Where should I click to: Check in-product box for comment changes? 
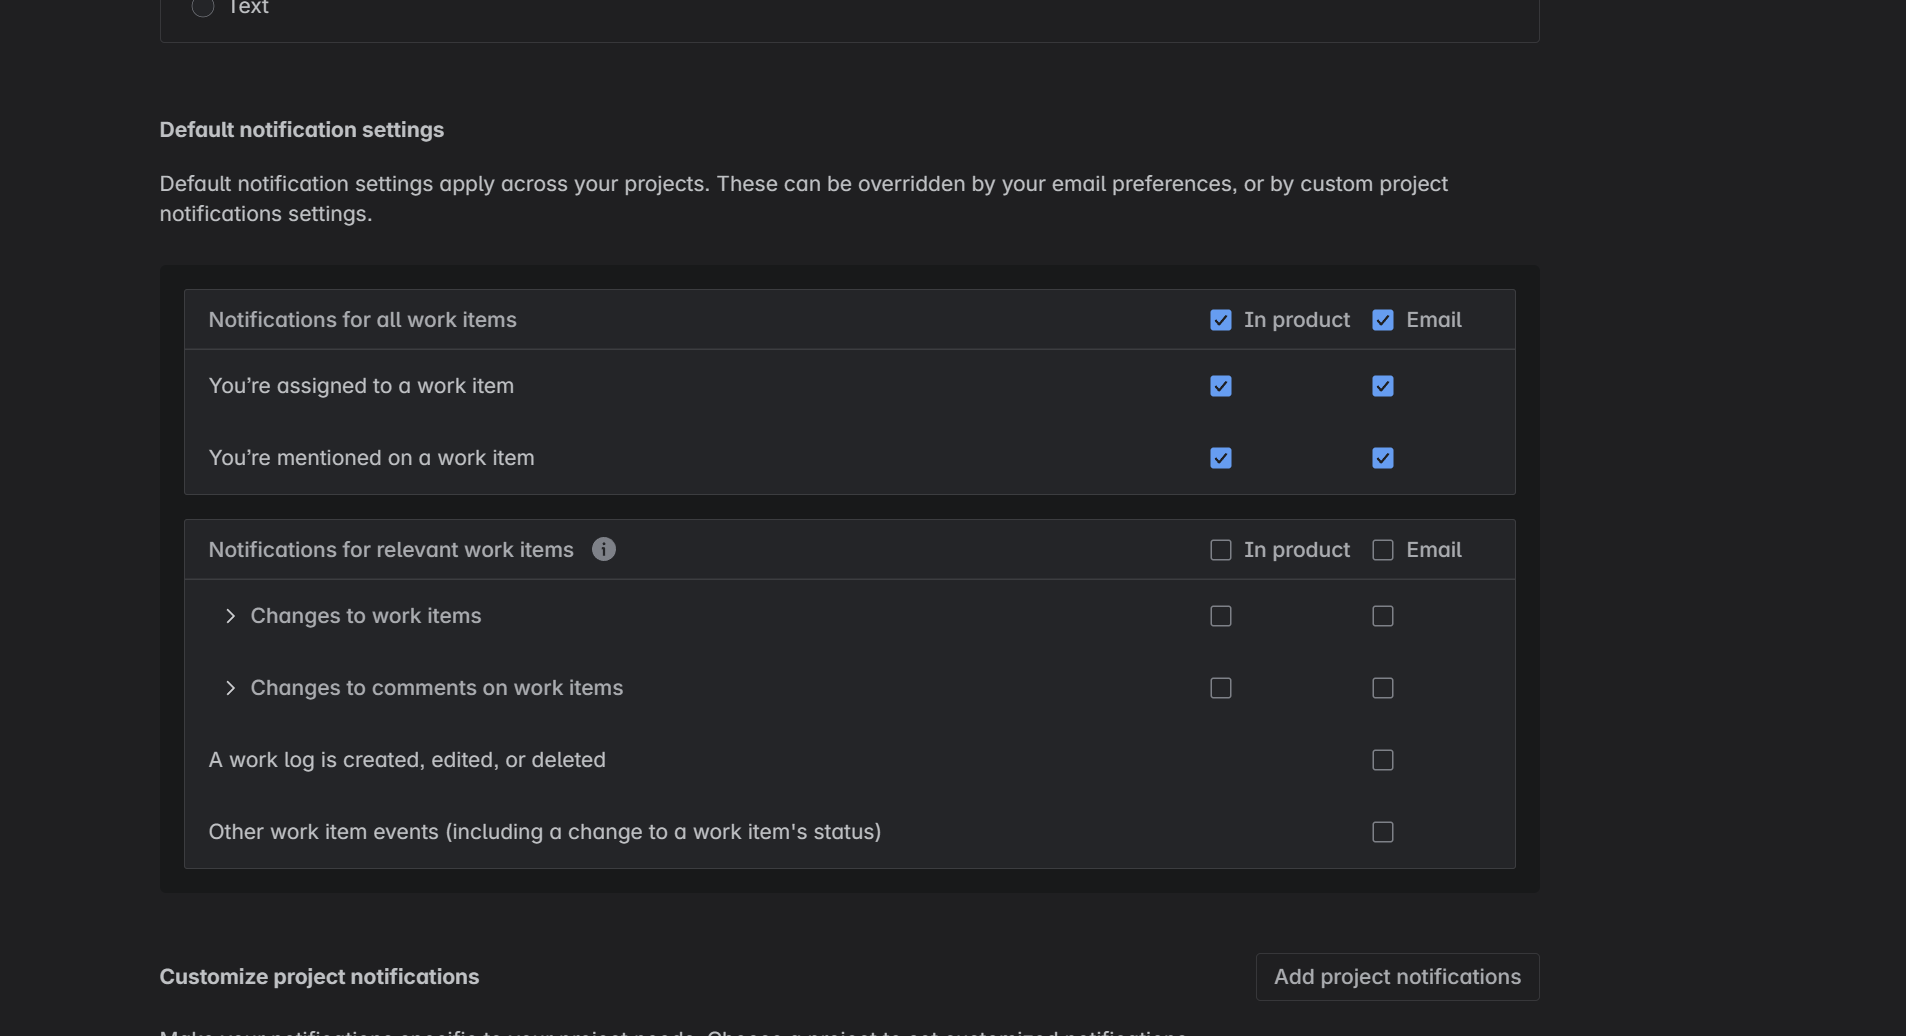tap(1221, 688)
